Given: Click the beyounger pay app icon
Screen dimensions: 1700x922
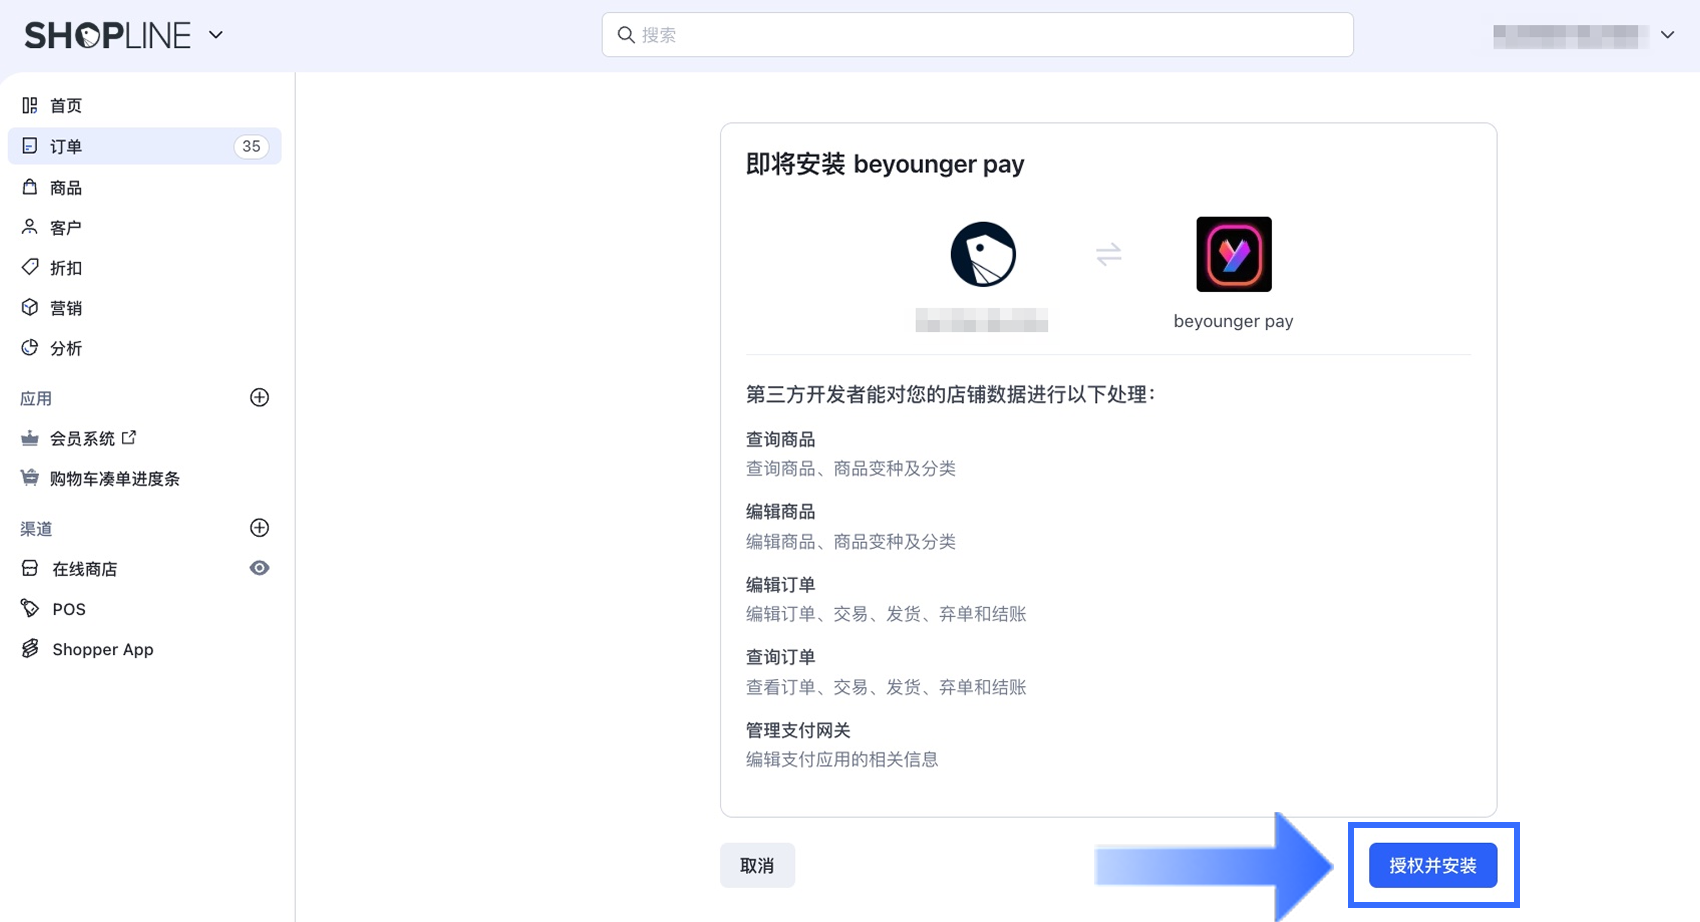Looking at the screenshot, I should click(x=1234, y=254).
